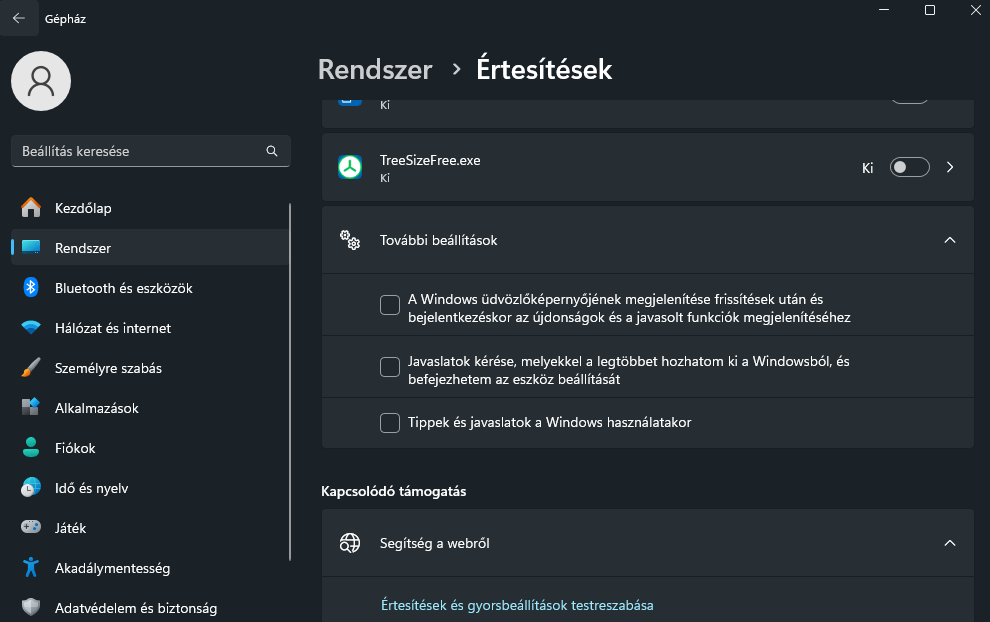Screen dimensions: 990x622
Task: Check the Windows üdvözlőképernyő checkbox
Action: click(390, 305)
